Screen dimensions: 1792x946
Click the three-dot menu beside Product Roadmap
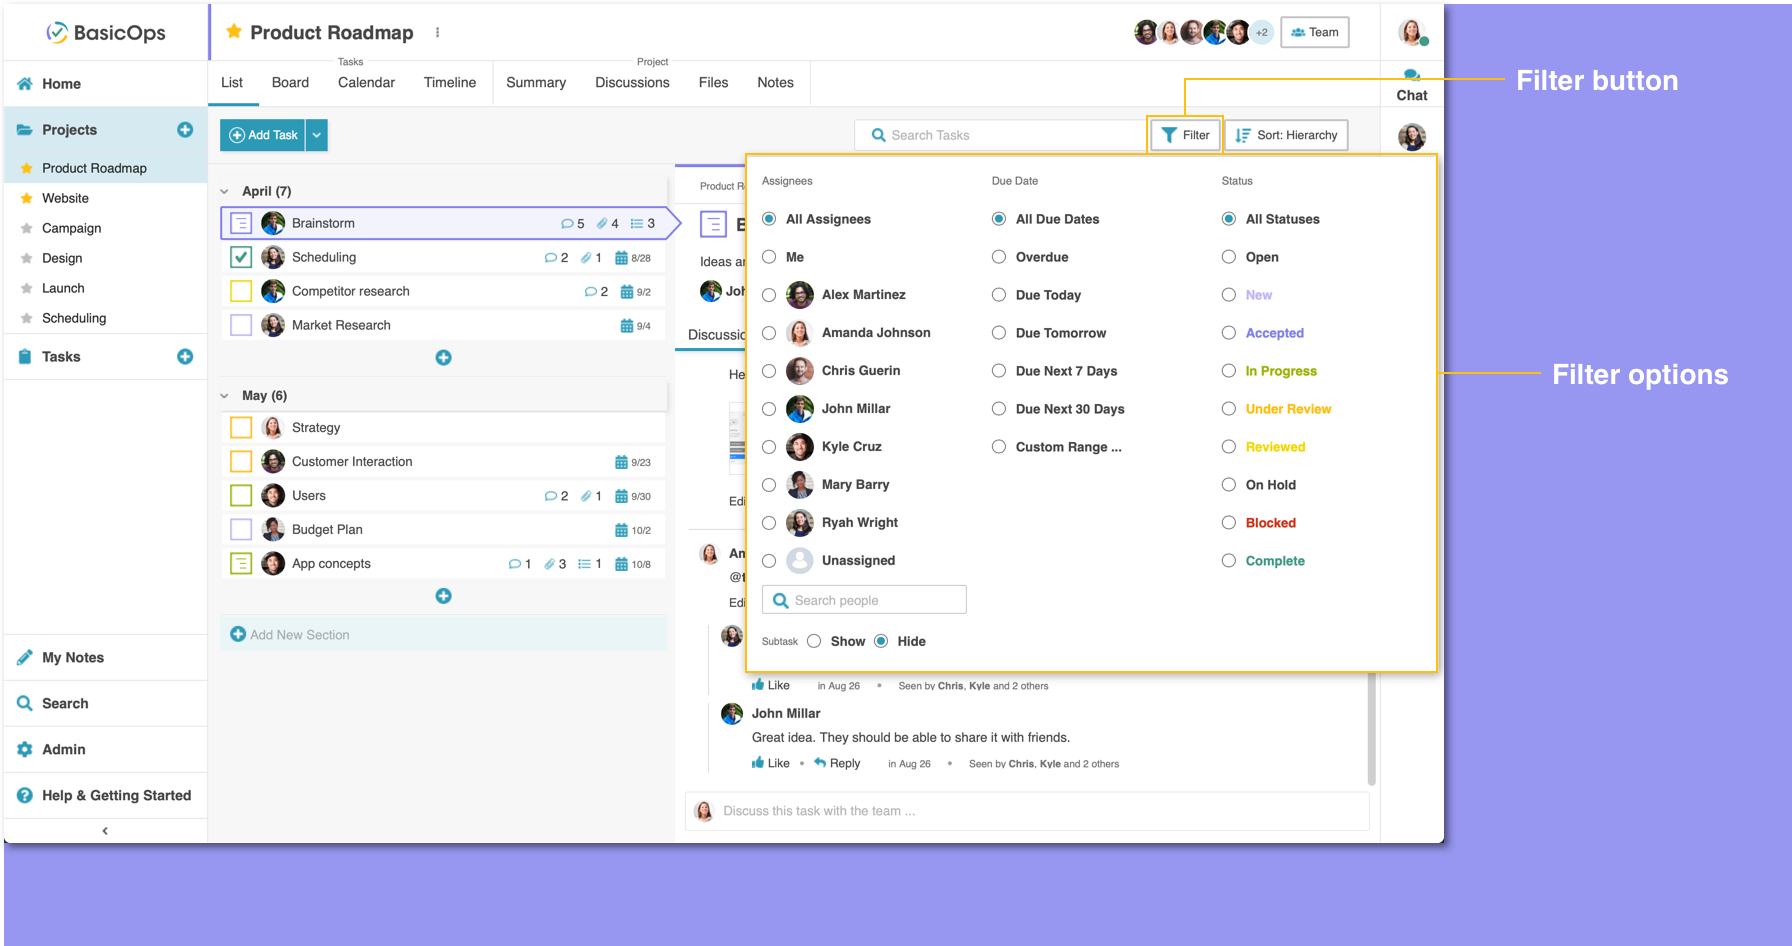coord(437,33)
